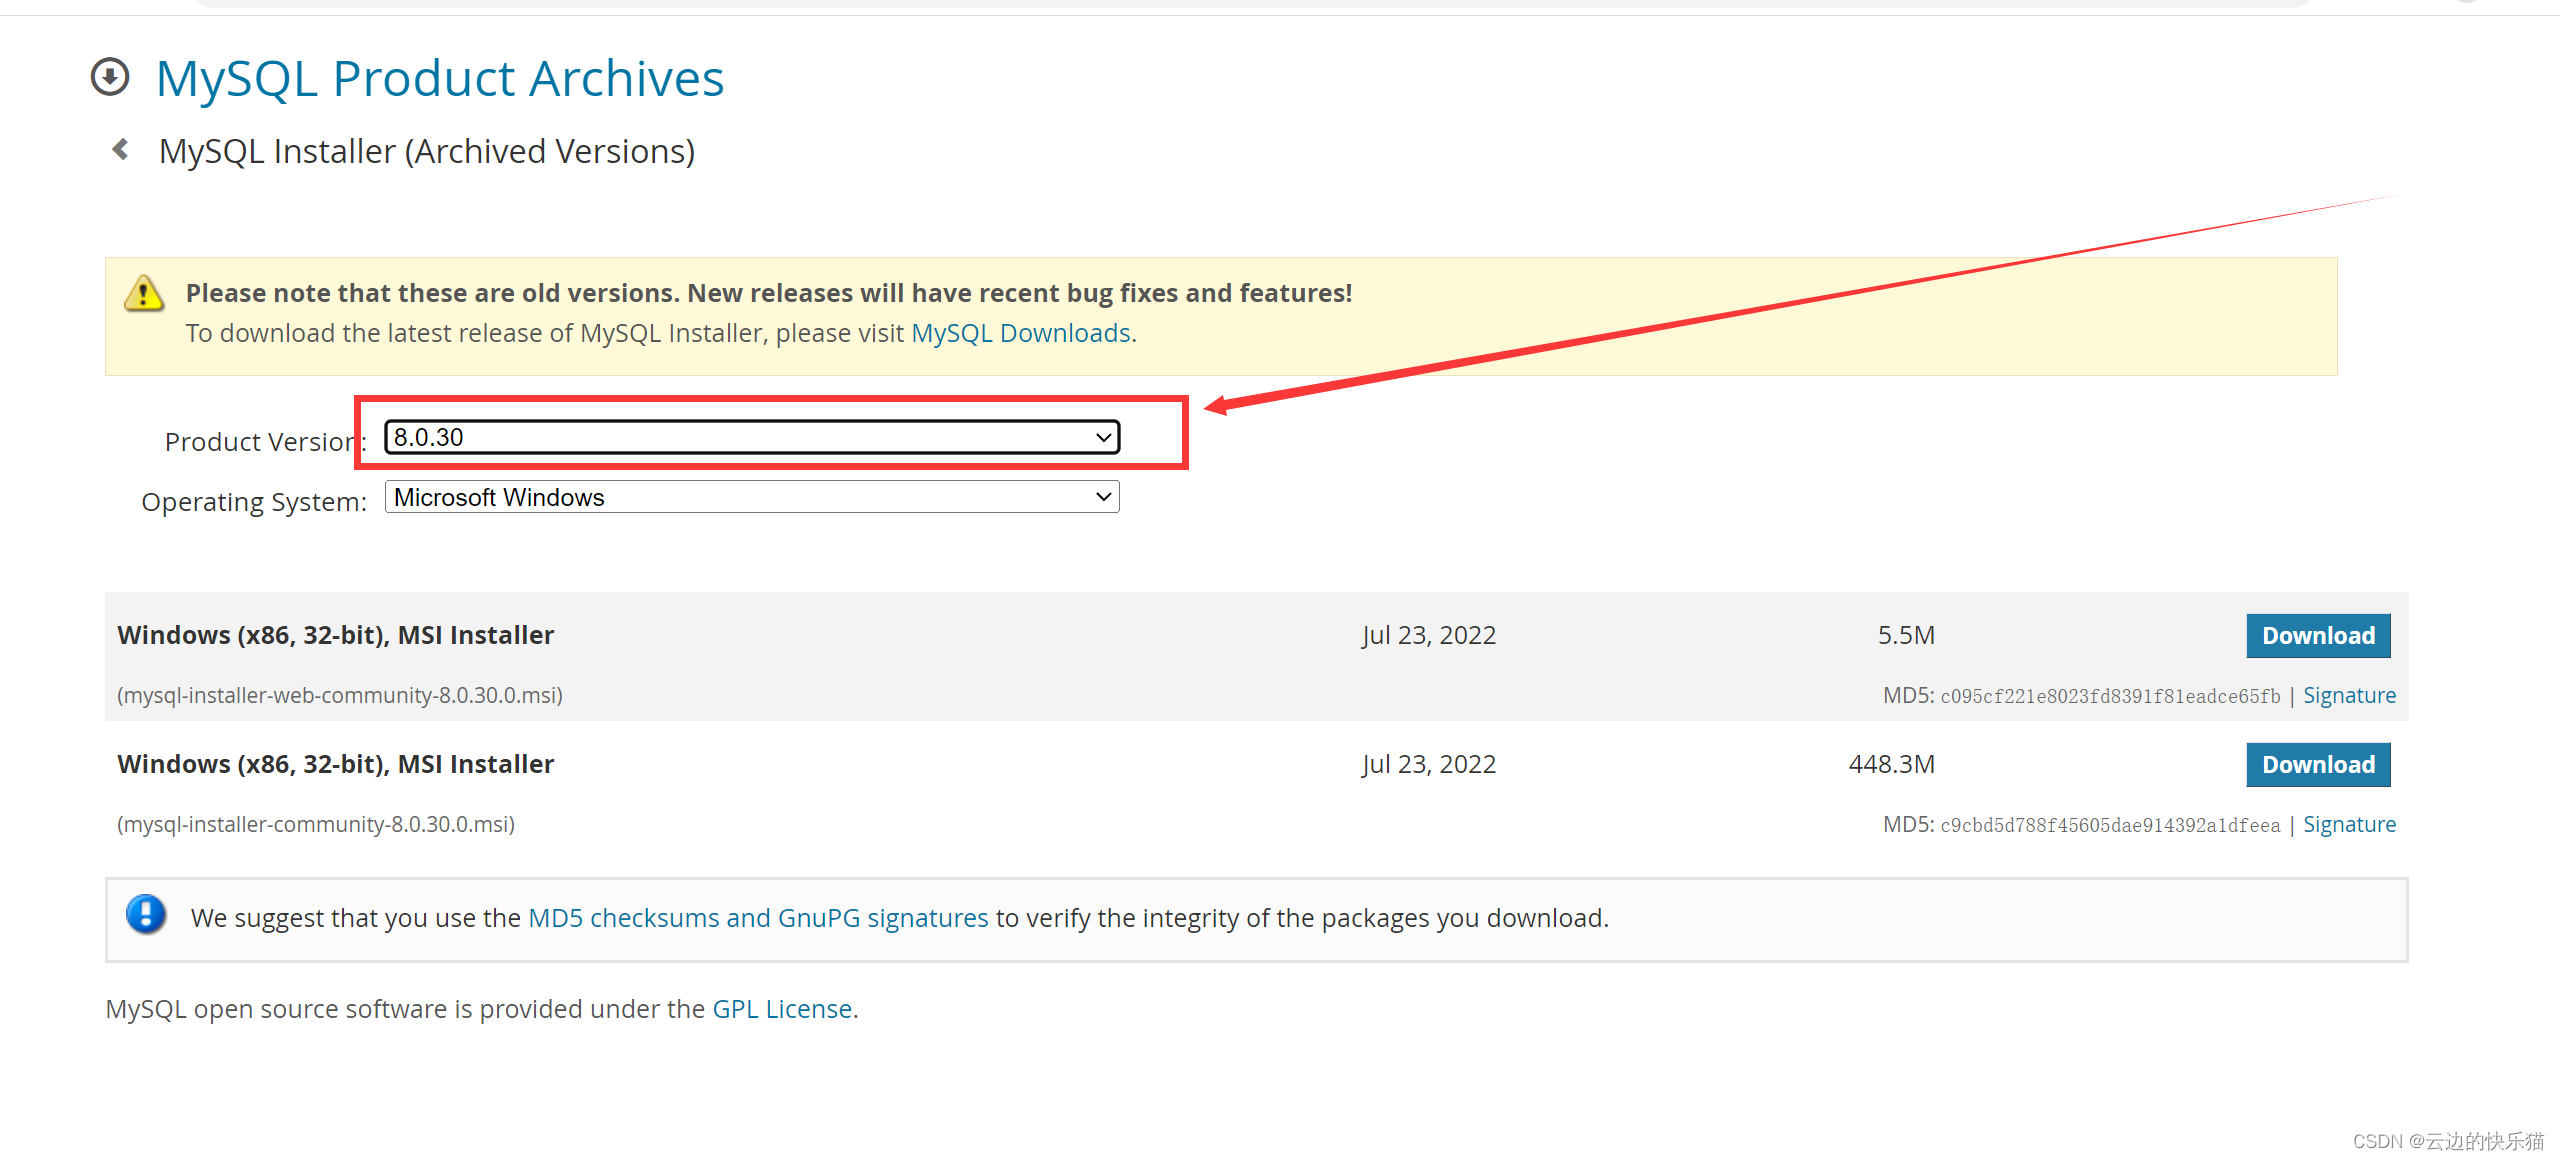This screenshot has height=1160, width=2560.
Task: Click MD5 hash c9cbd5d788f45605dae914392a1dfeea
Action: tap(2110, 825)
